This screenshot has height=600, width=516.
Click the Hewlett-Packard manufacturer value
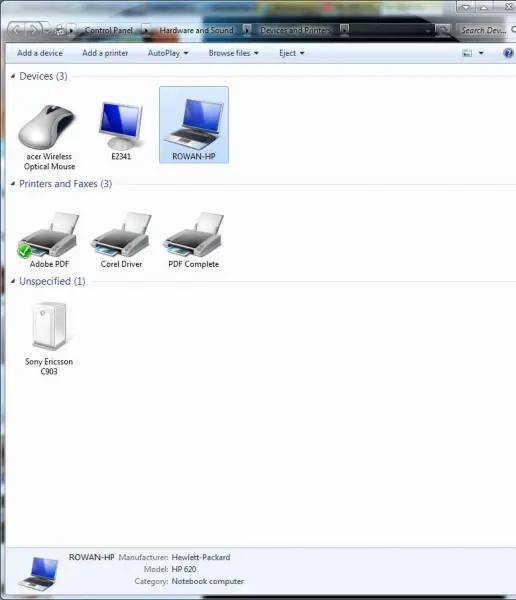click(201, 557)
